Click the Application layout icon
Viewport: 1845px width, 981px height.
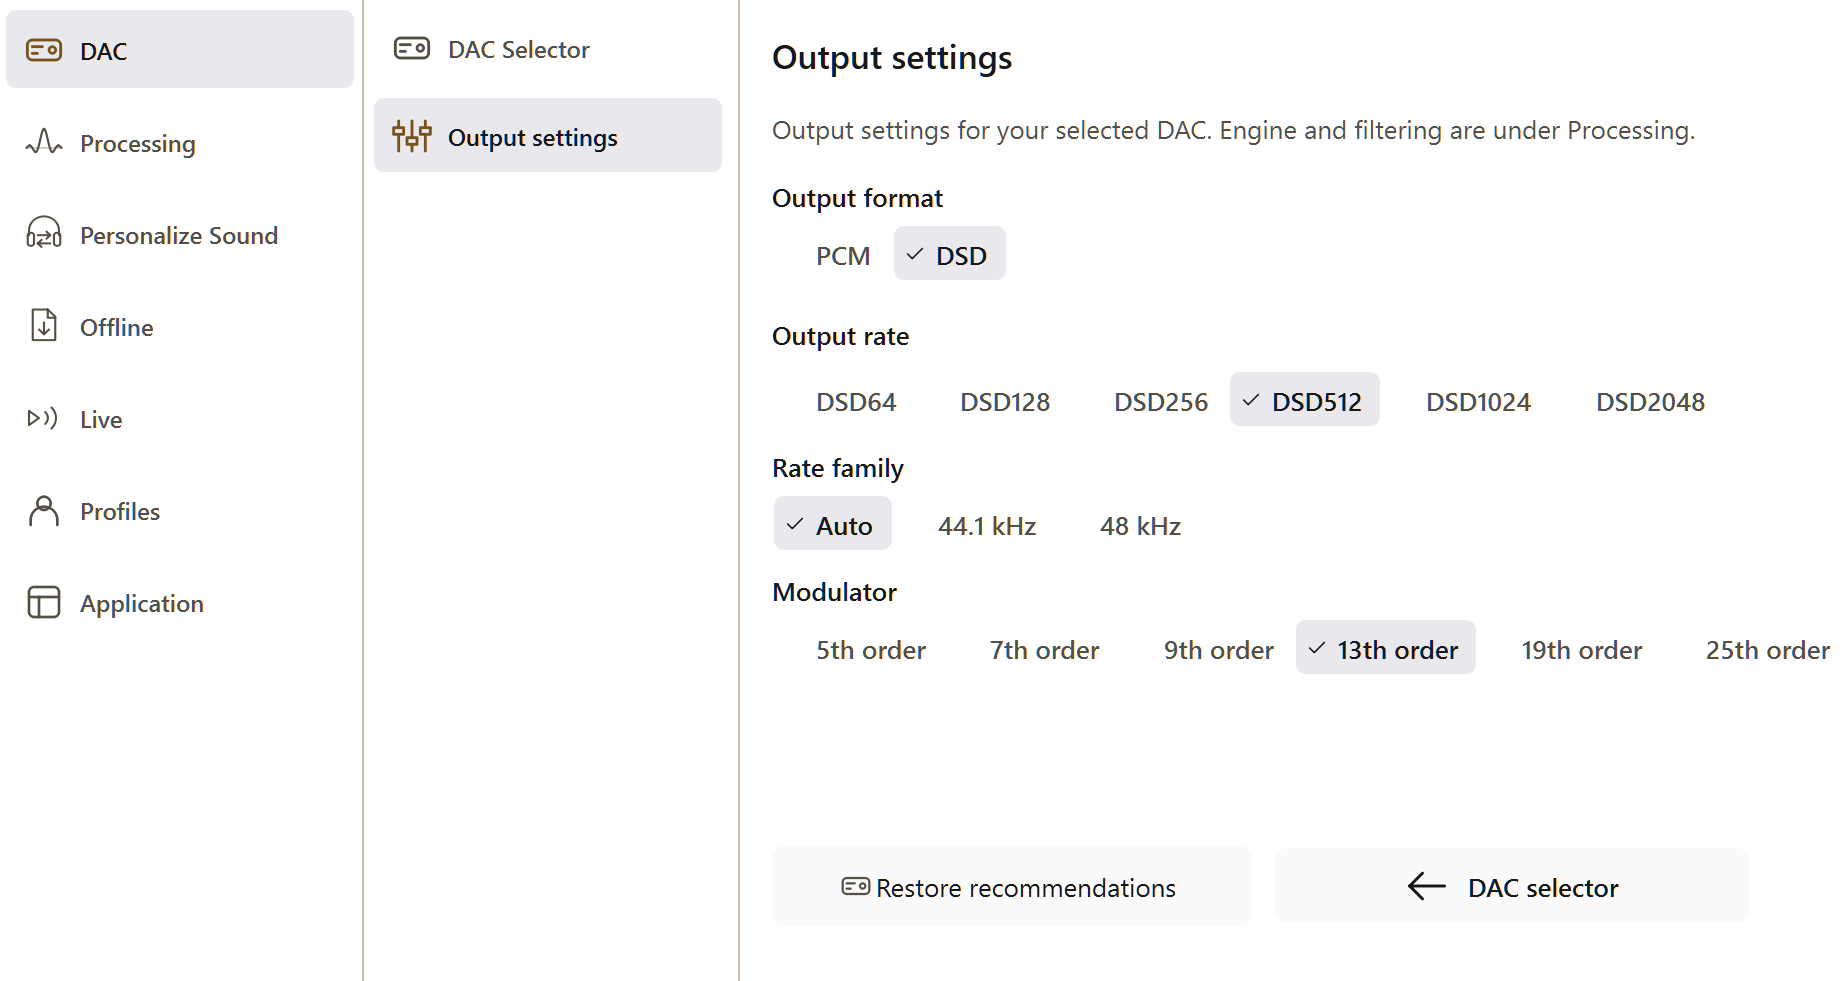click(x=44, y=602)
